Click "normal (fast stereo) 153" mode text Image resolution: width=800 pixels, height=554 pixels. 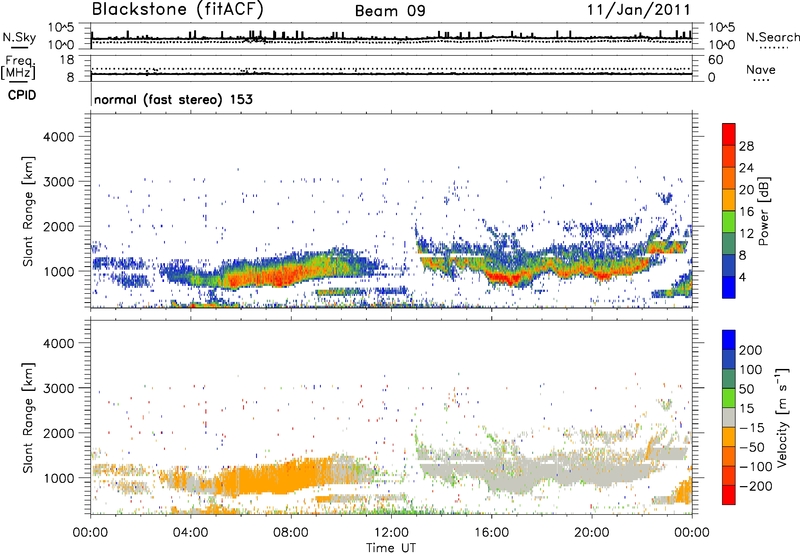click(173, 99)
